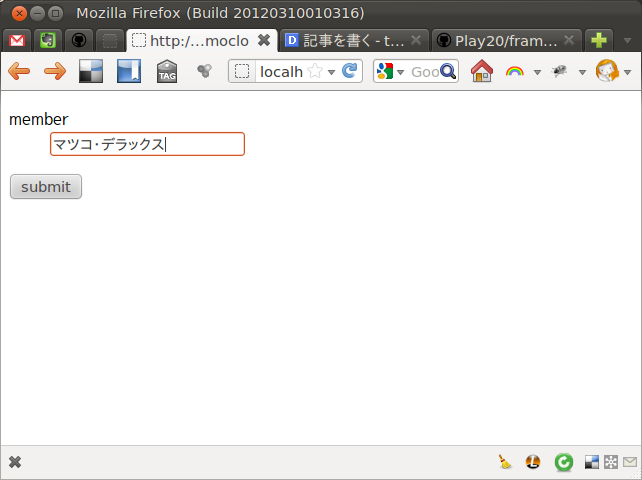Maximize the Firefox window
Screen dimensions: 642x480
coord(56,13)
